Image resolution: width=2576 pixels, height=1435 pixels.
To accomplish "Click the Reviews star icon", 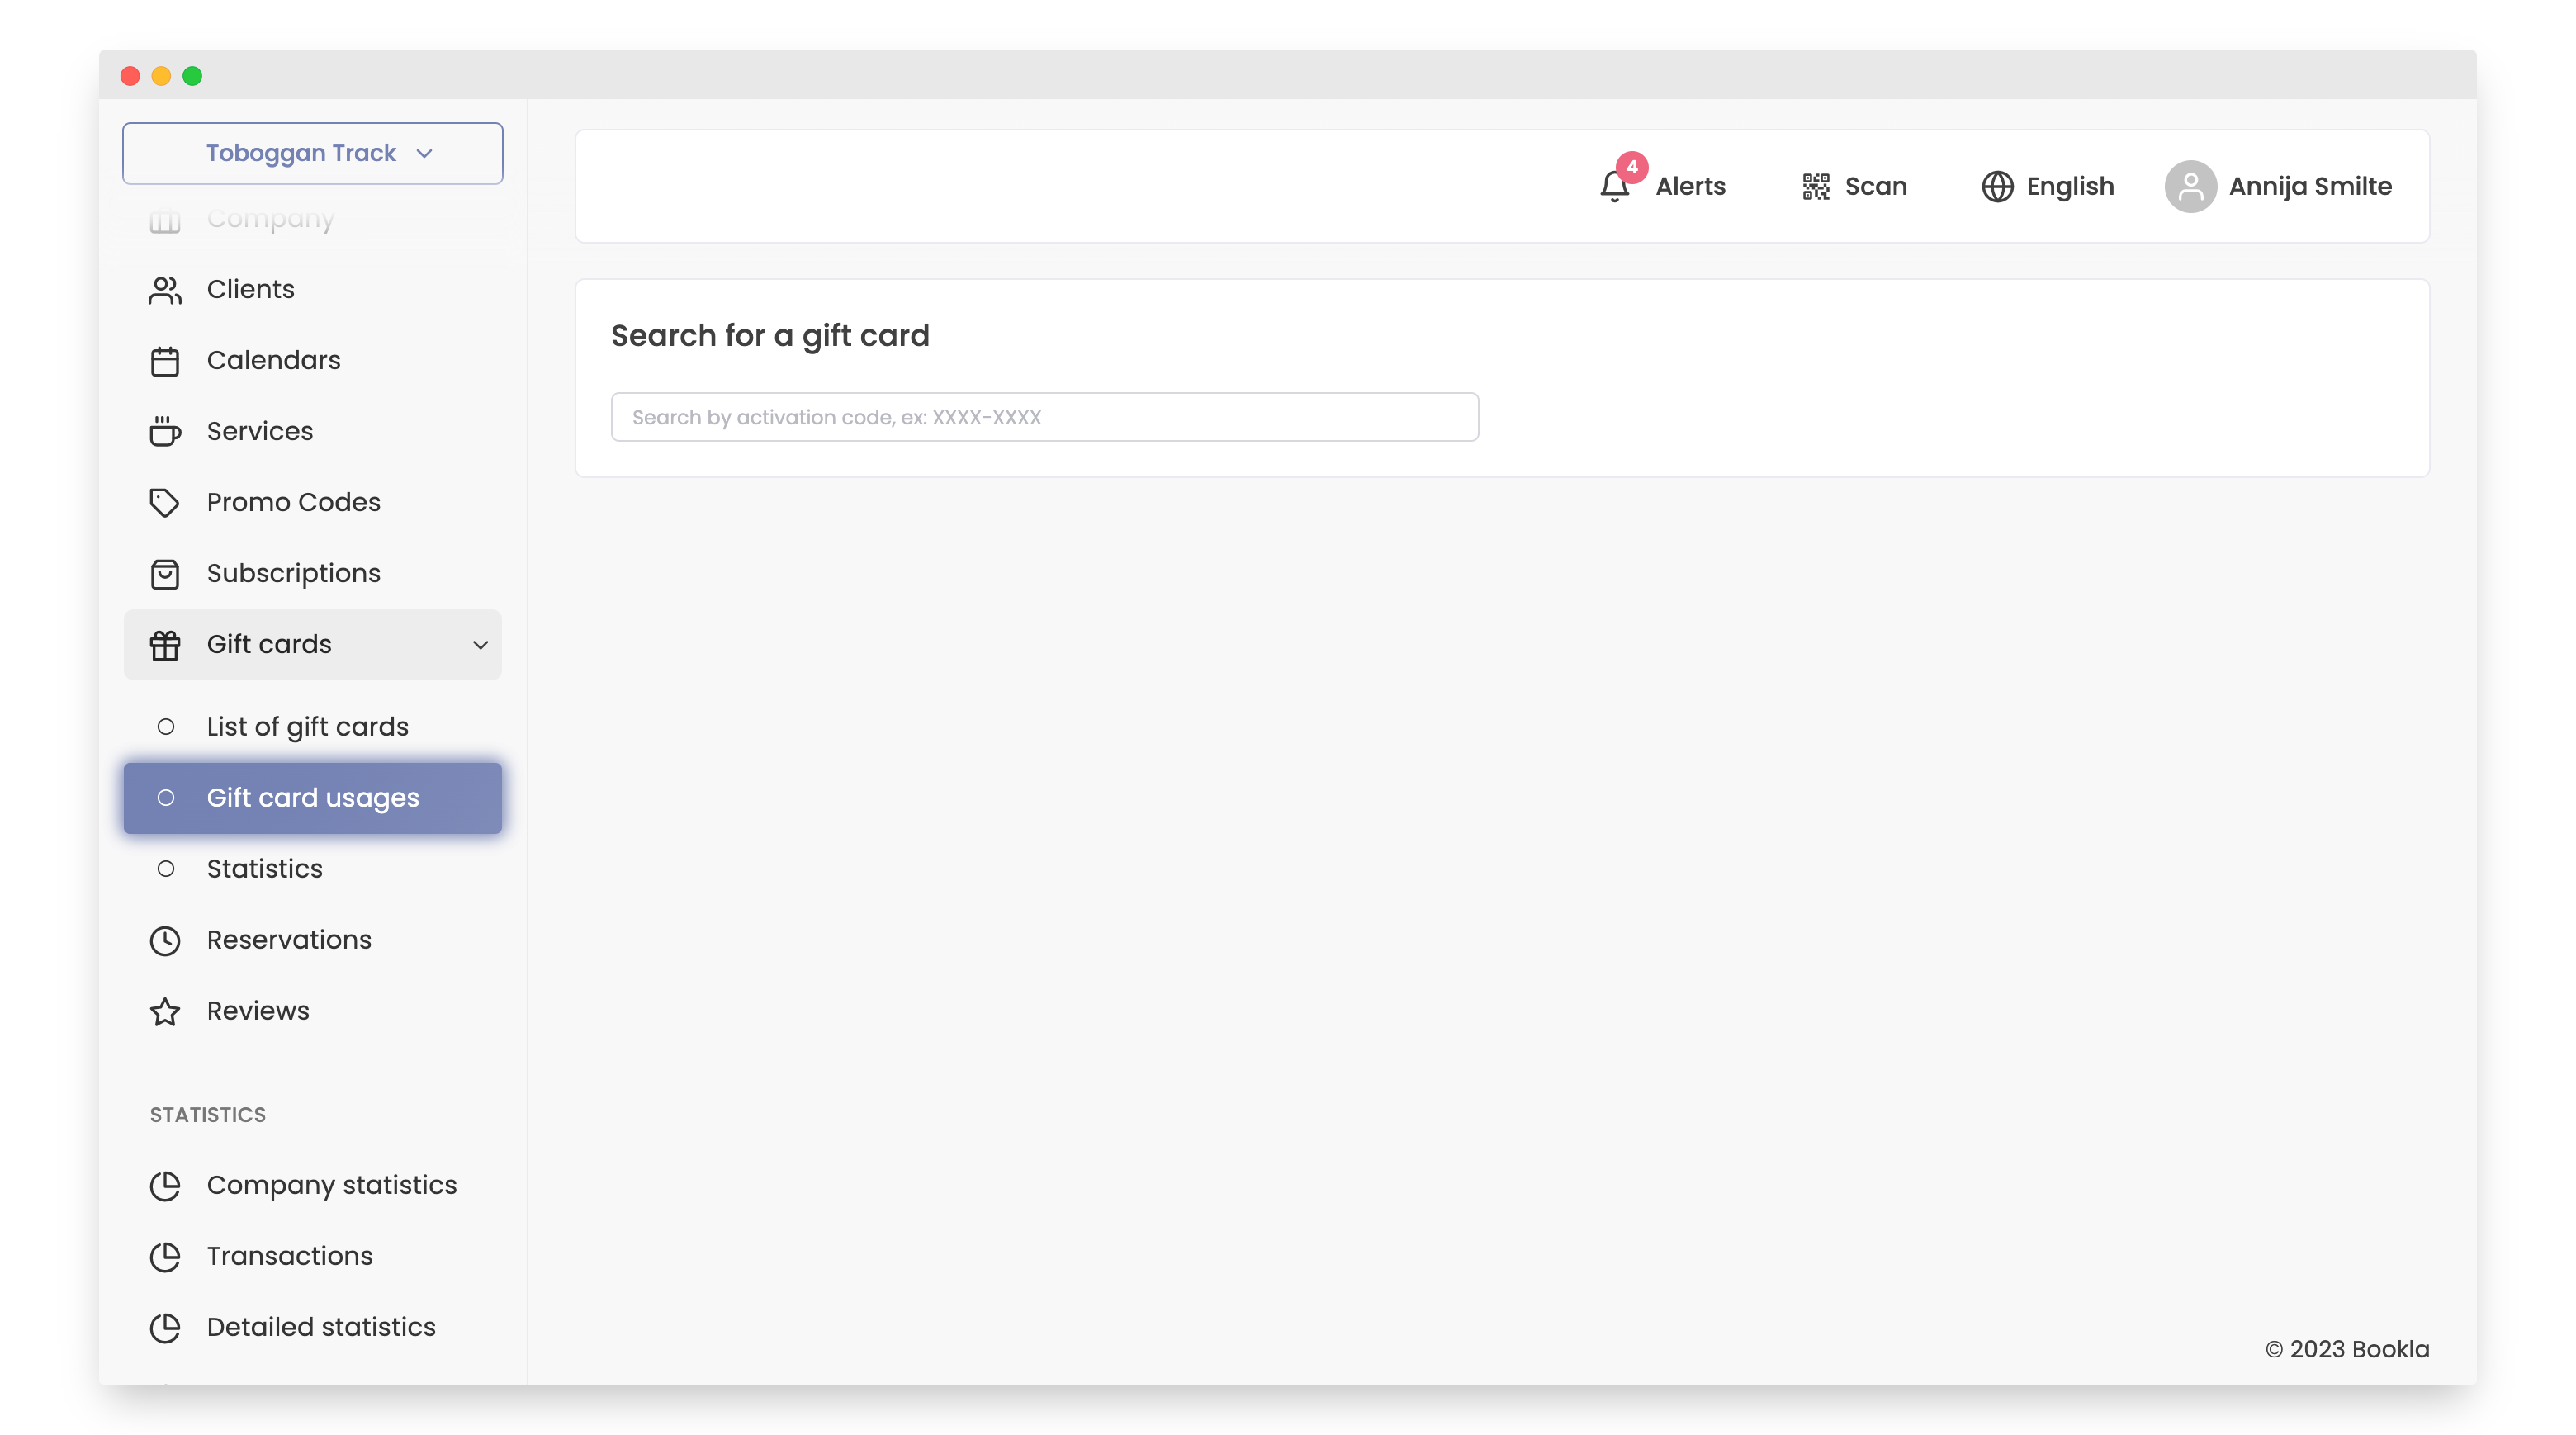I will (x=165, y=1011).
